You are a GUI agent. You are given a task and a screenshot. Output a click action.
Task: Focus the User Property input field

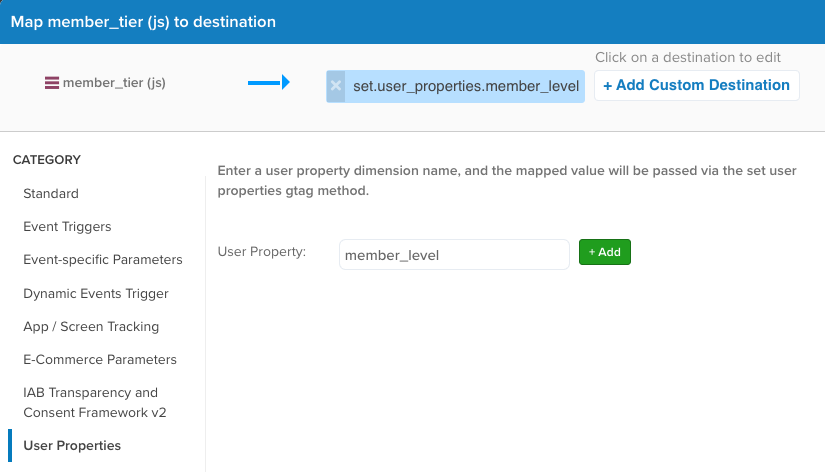pyautogui.click(x=454, y=255)
